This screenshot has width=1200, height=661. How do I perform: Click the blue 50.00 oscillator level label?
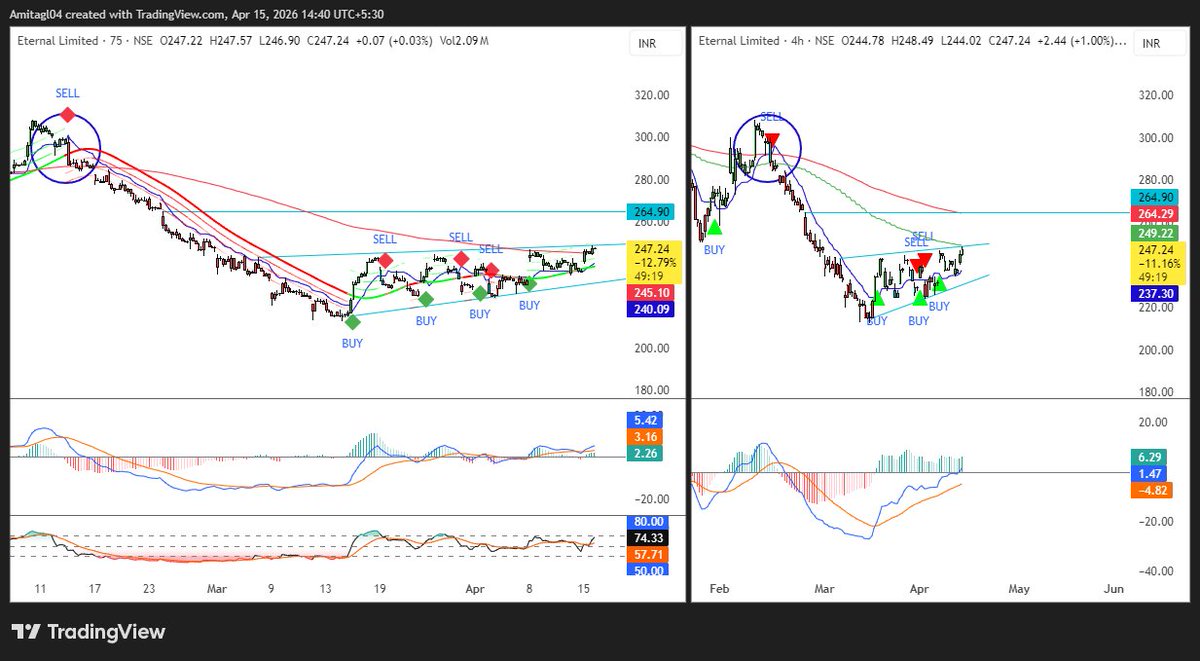(646, 570)
